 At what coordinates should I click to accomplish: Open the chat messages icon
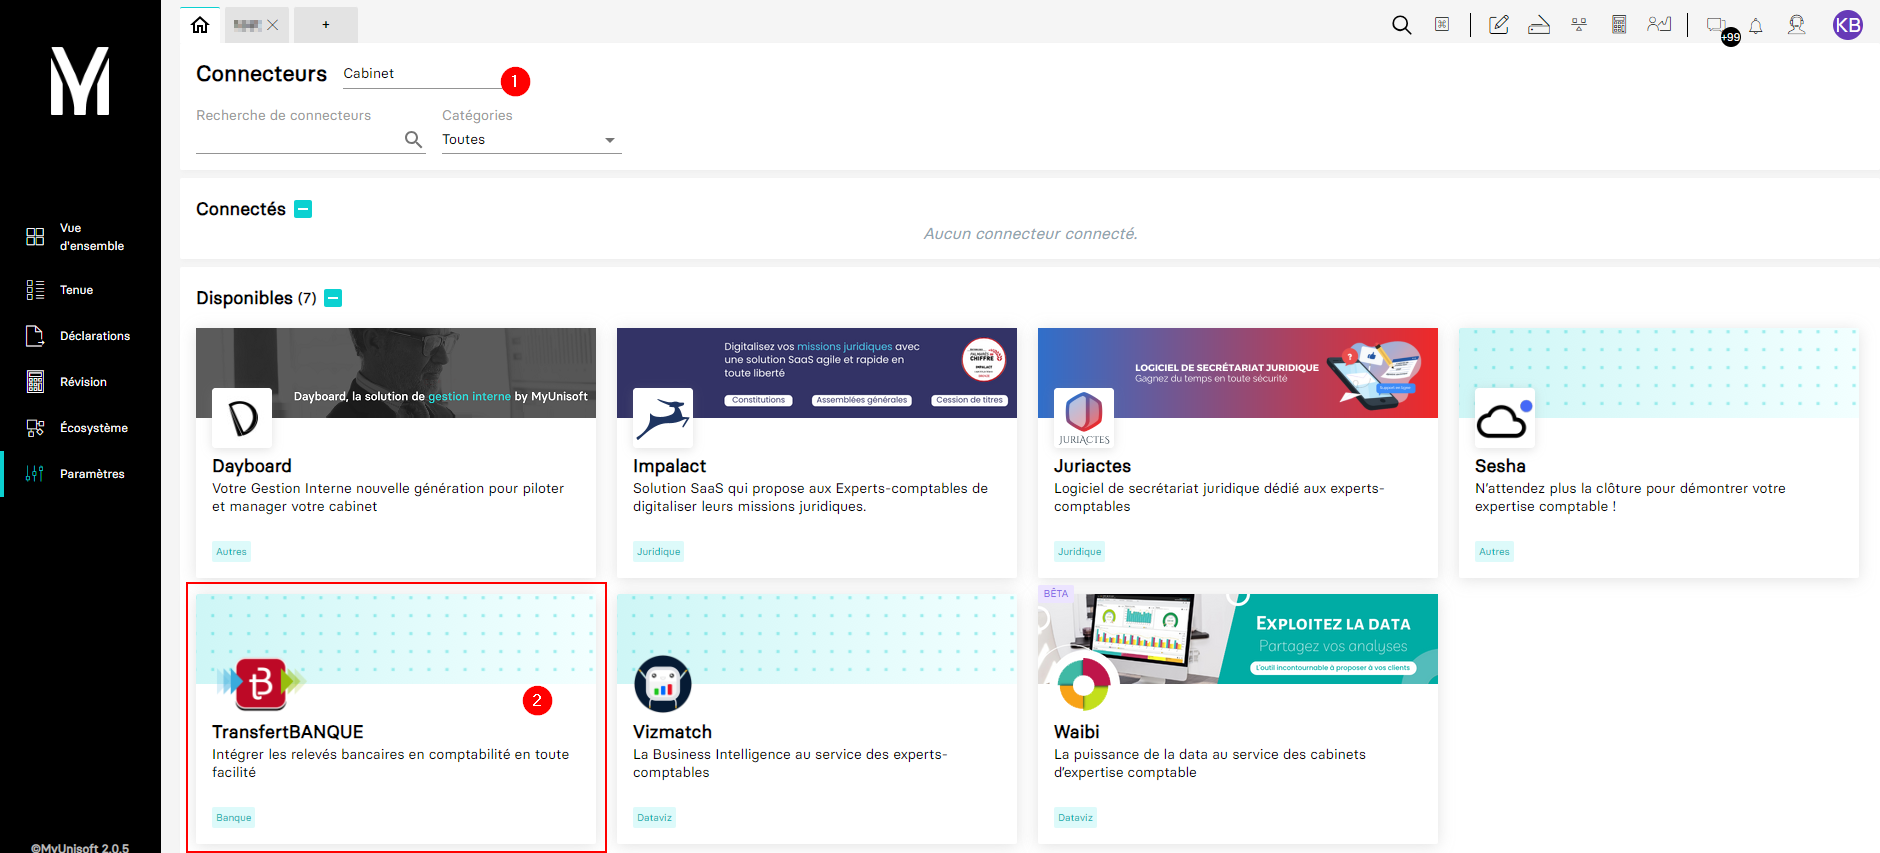pyautogui.click(x=1717, y=25)
